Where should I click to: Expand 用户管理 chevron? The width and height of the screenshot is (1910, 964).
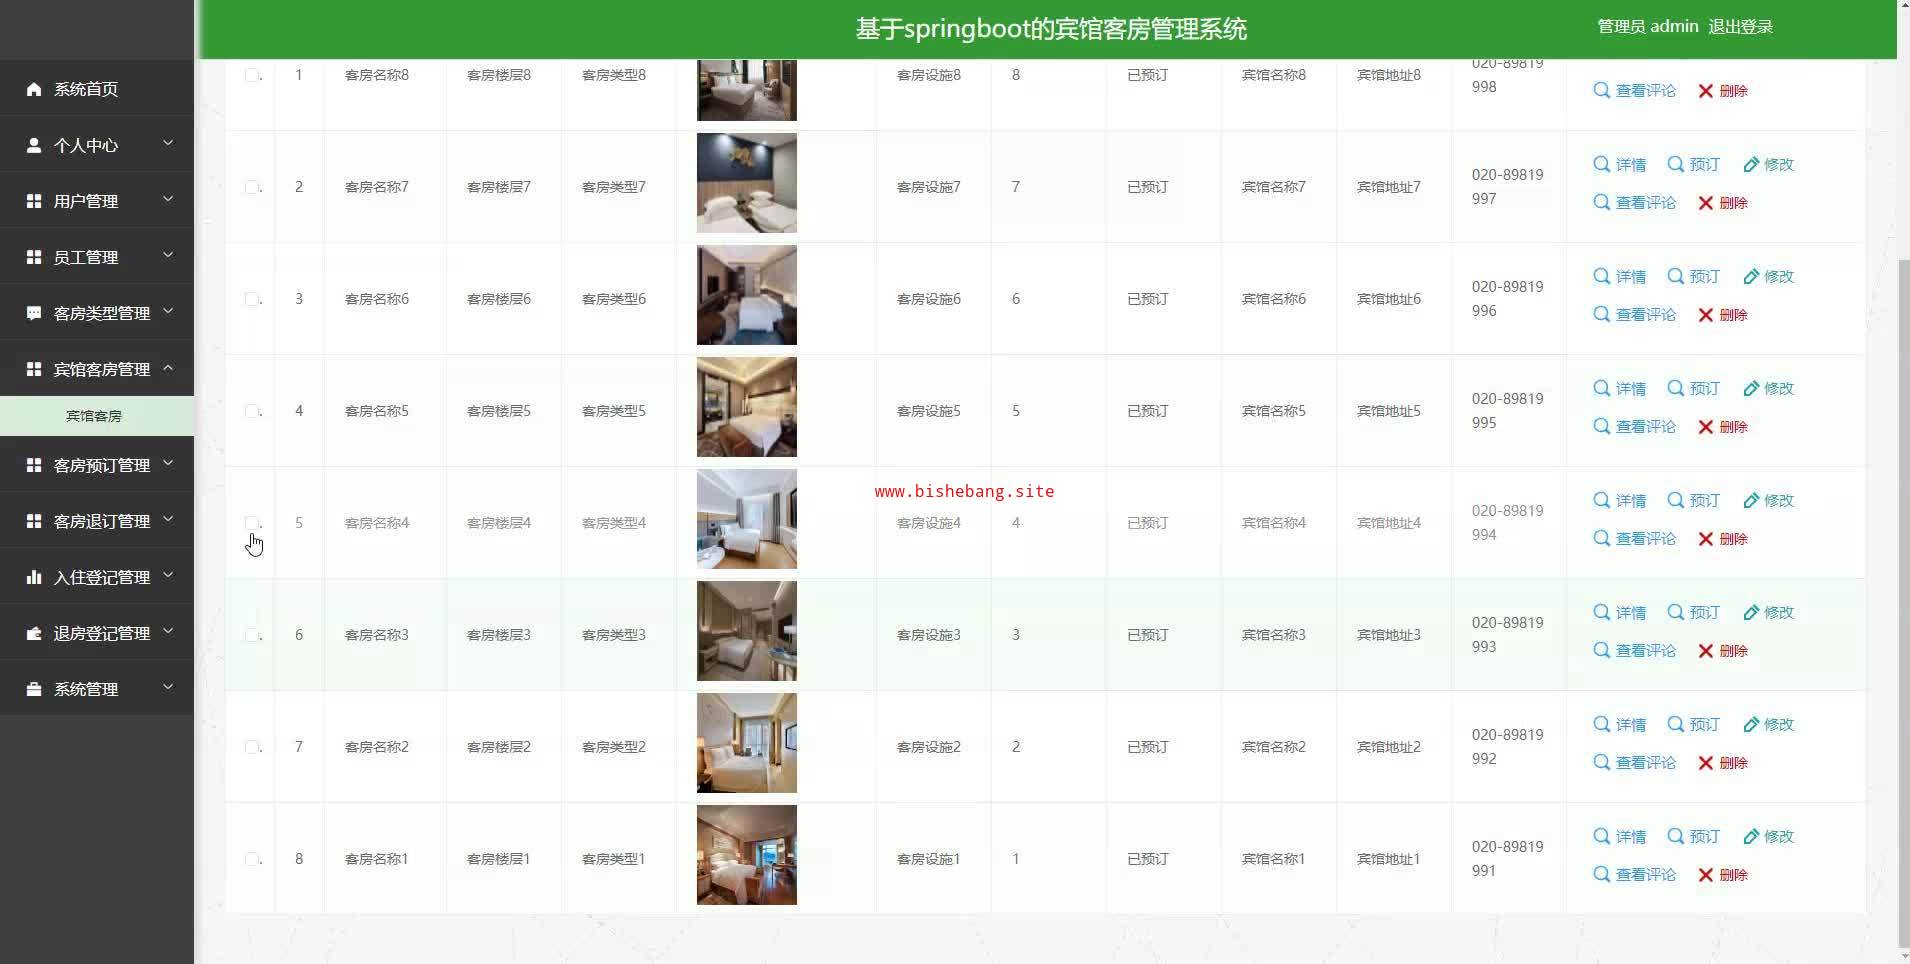(x=168, y=200)
